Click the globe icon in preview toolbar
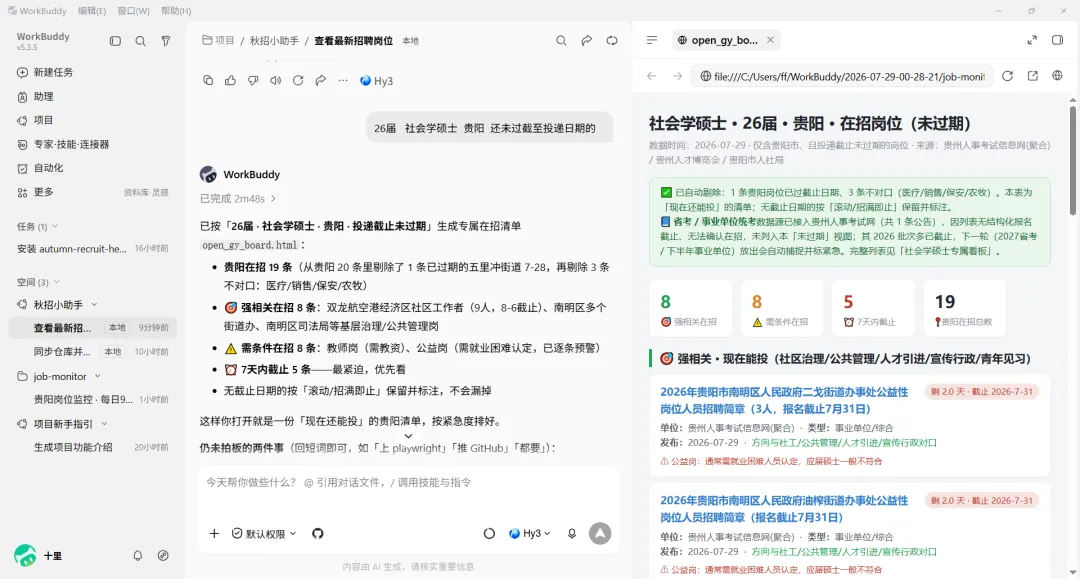Image resolution: width=1080 pixels, height=579 pixels. click(x=1057, y=76)
